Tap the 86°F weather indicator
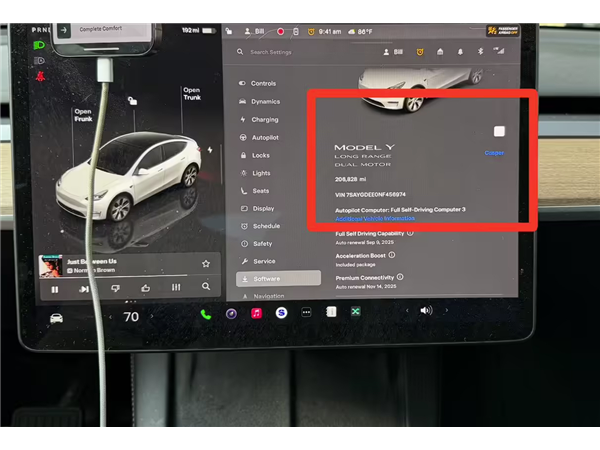The width and height of the screenshot is (600, 450). tap(360, 32)
